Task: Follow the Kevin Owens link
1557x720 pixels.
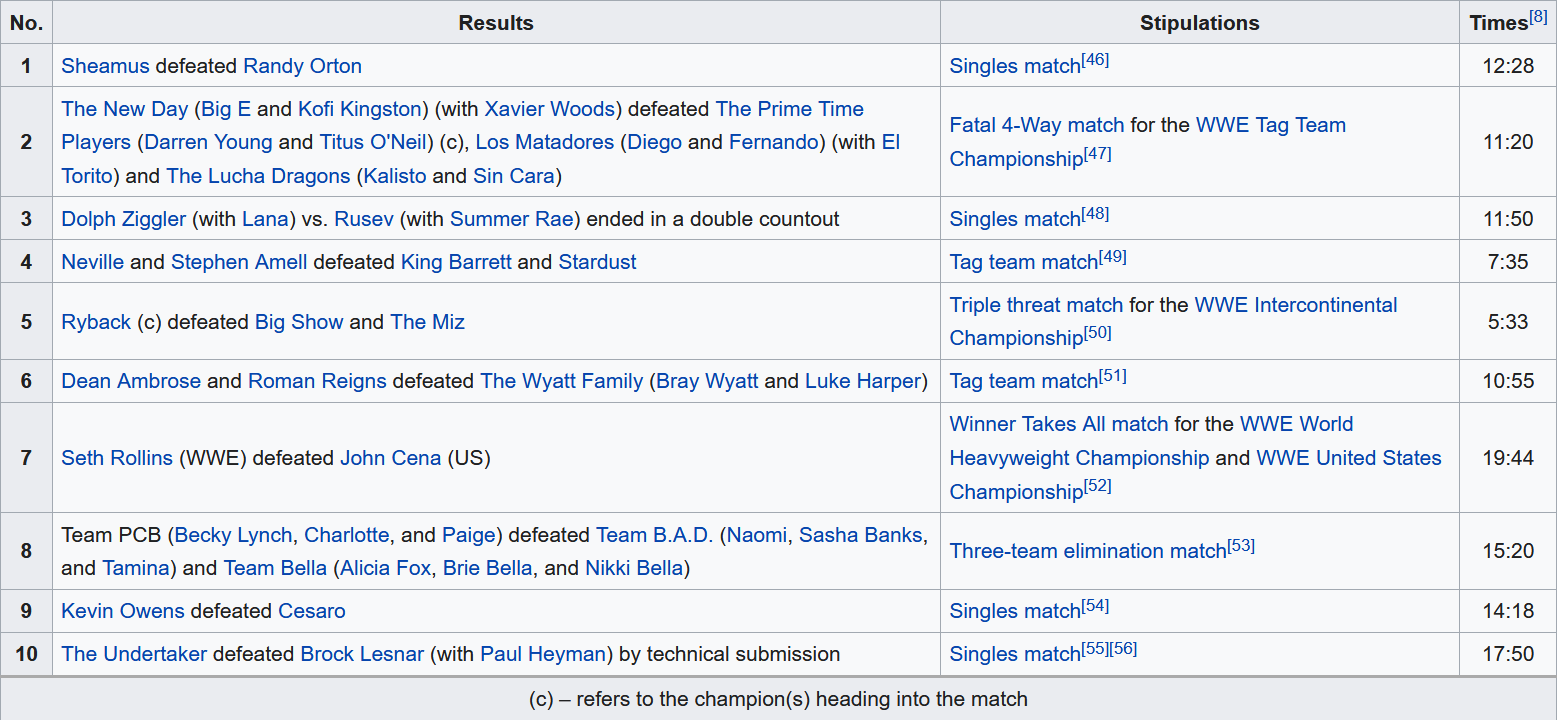Action: (x=123, y=611)
